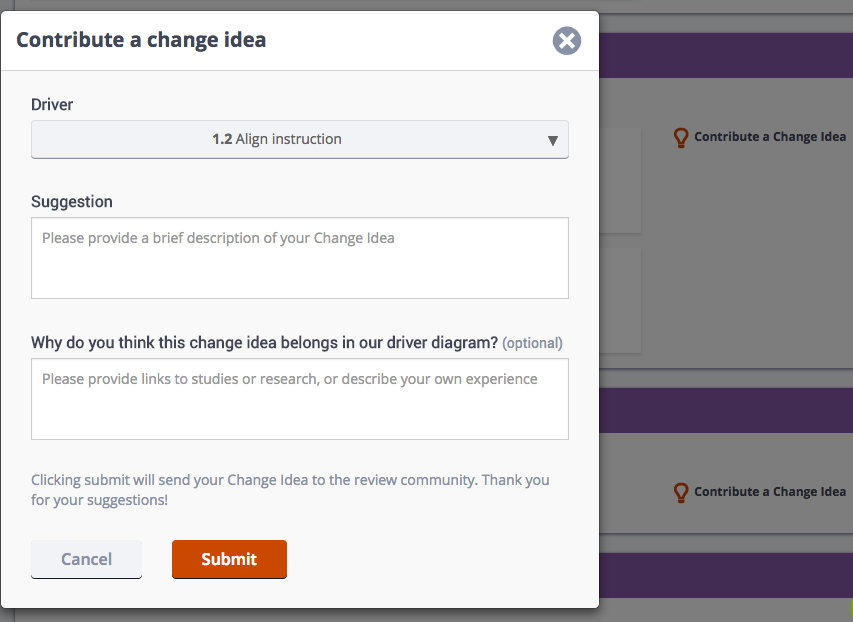Click the (optional) hint text

[532, 343]
